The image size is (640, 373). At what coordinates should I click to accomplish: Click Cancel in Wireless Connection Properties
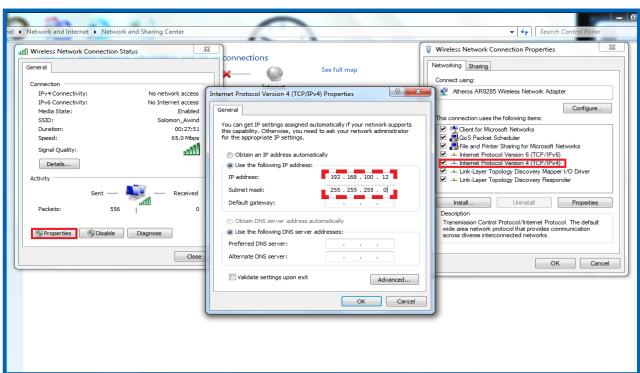600,263
